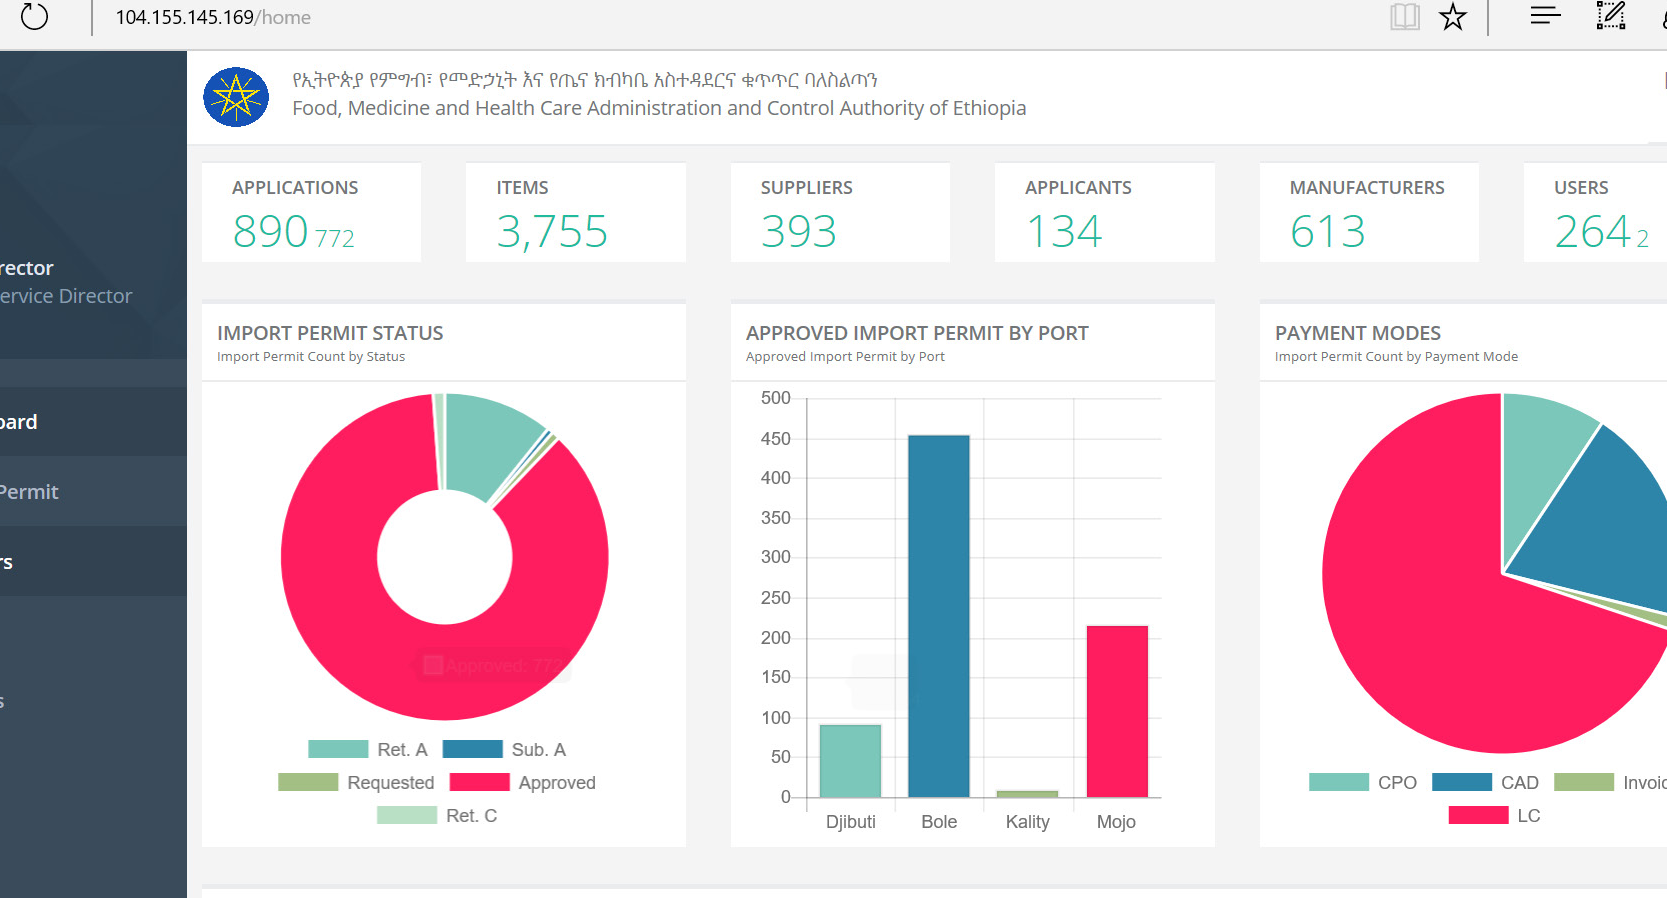Open the browser hub lines icon

point(1545,15)
